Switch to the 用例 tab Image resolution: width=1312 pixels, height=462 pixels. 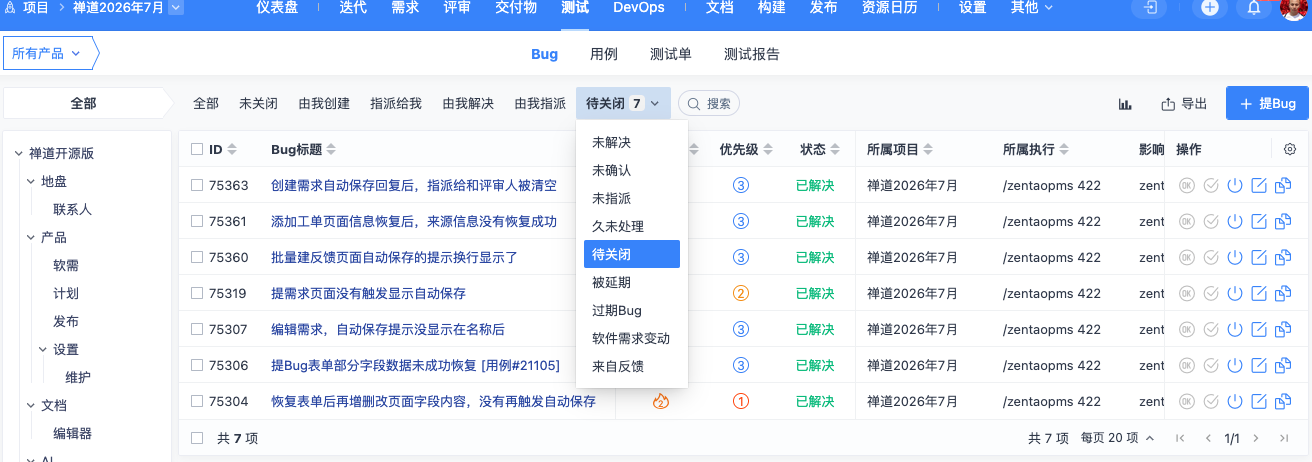[x=604, y=54]
